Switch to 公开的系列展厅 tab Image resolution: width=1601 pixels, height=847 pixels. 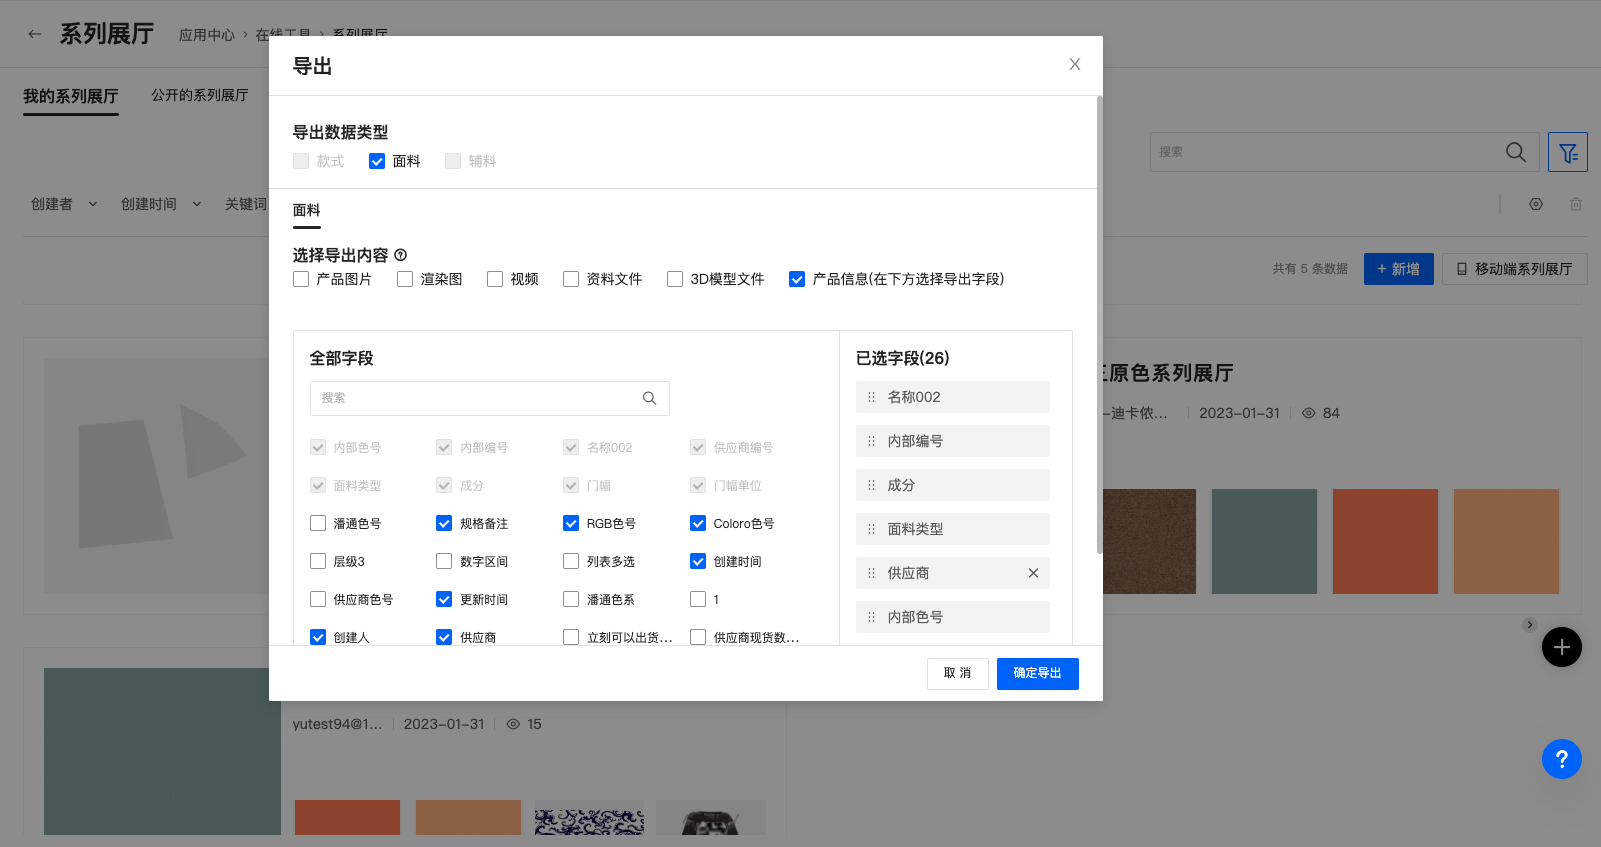199,95
